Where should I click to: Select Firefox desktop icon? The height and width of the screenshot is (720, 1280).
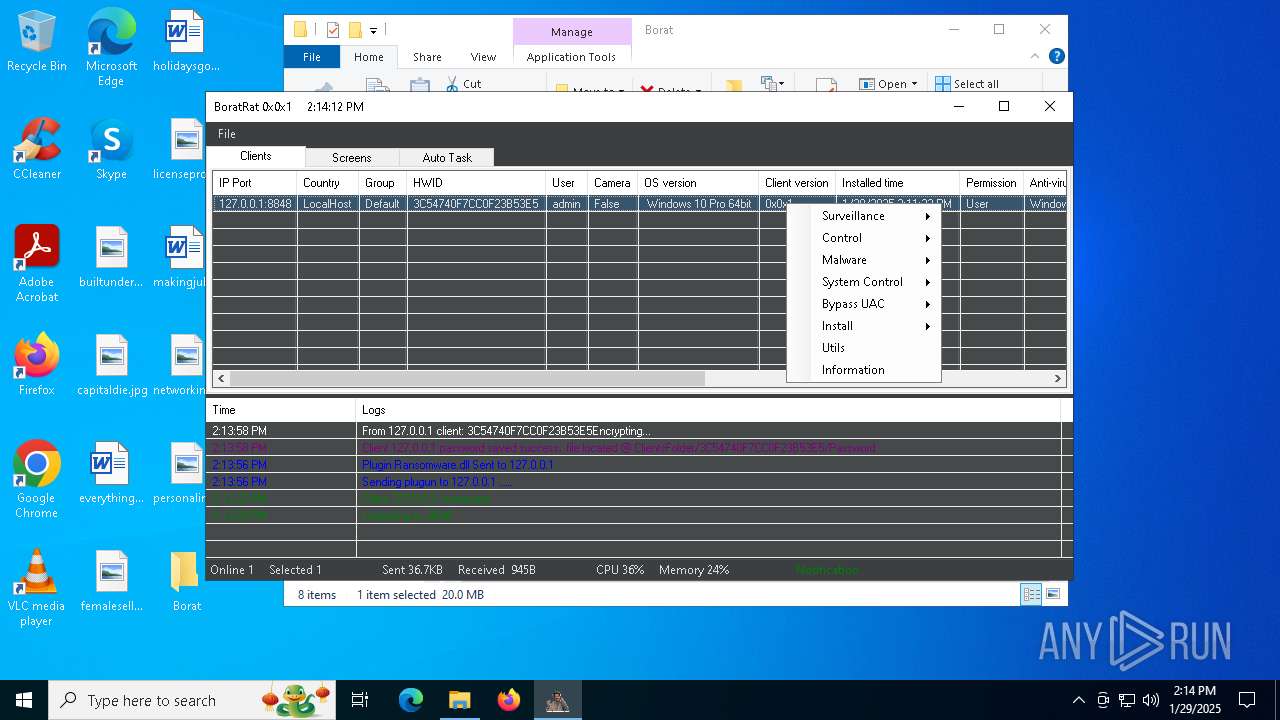[37, 365]
